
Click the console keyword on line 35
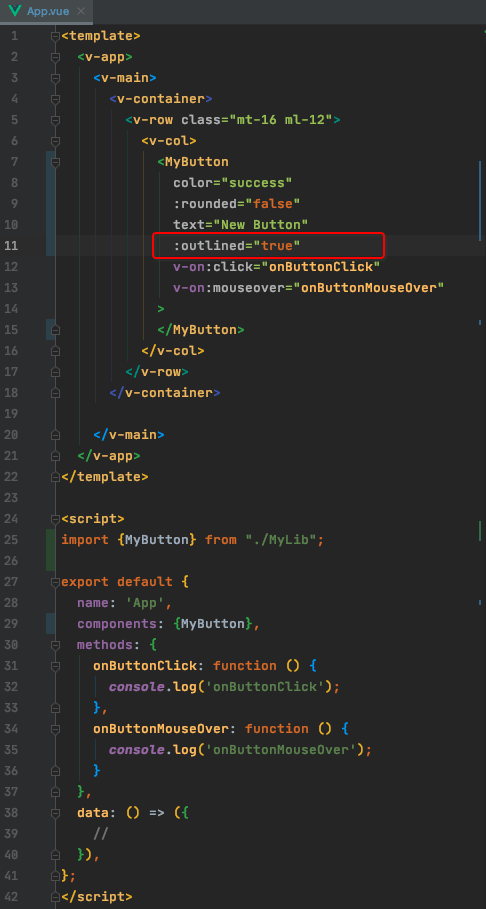click(136, 750)
